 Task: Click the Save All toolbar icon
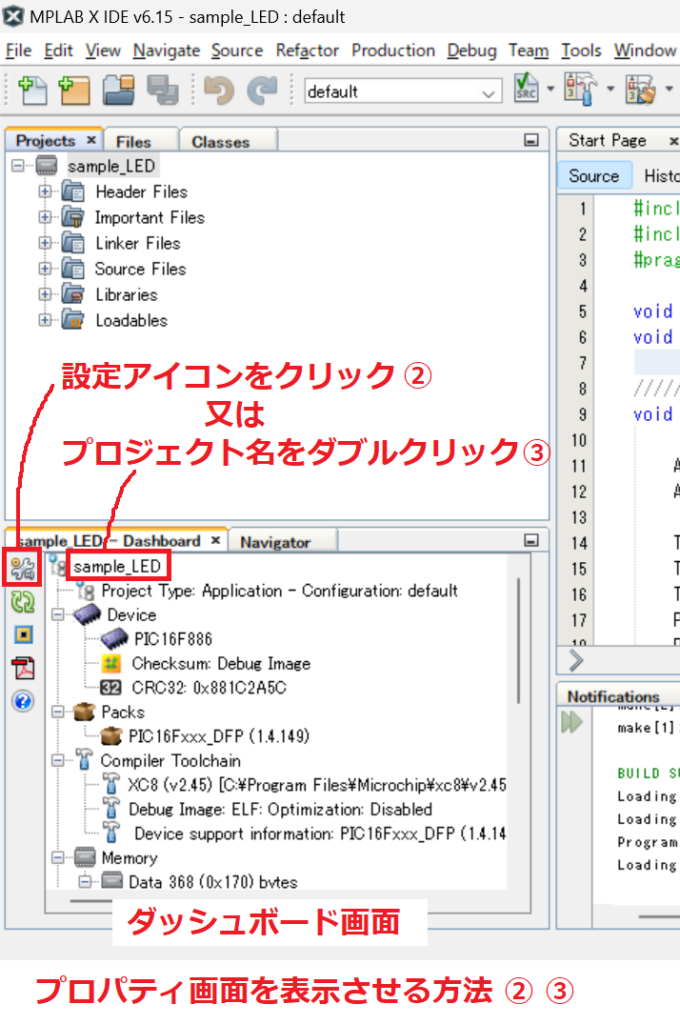pos(163,89)
